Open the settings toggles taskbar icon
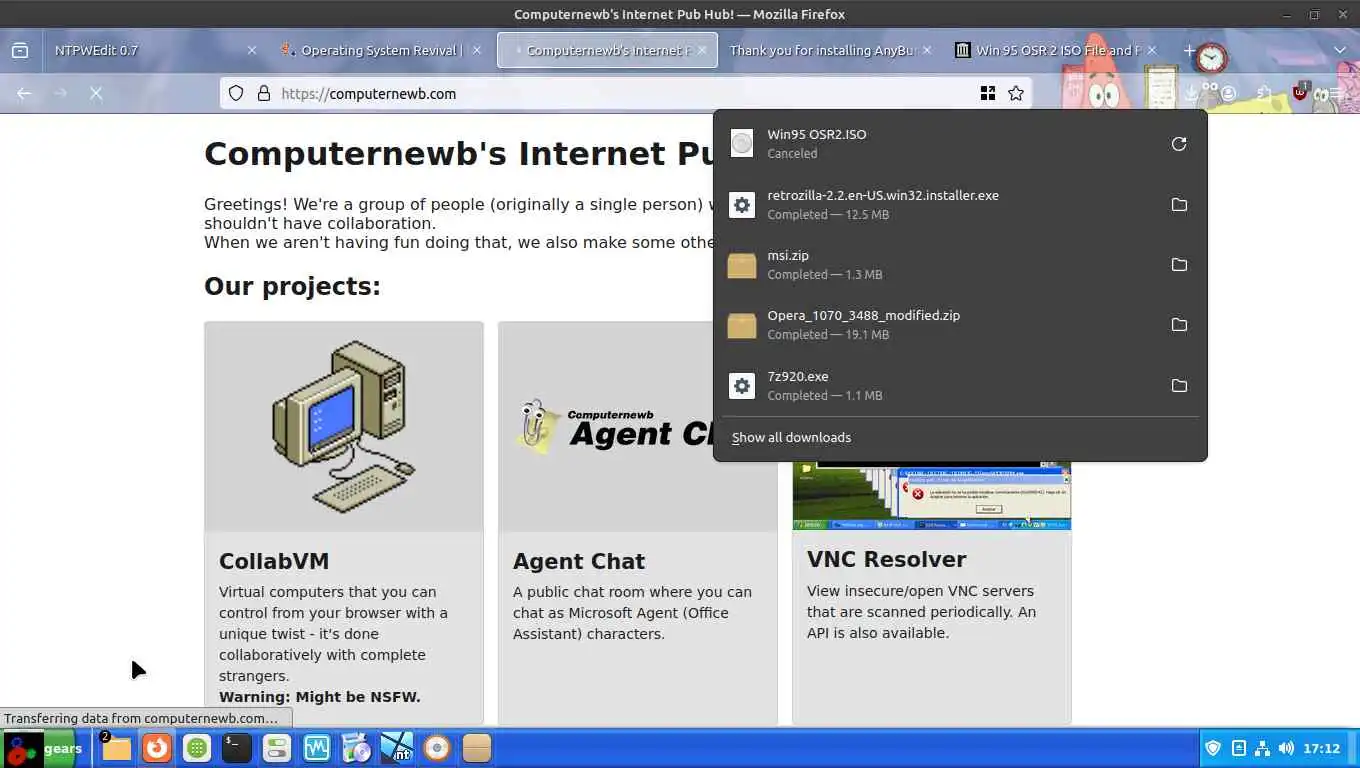Screen dimensions: 1360x768 (x=277, y=748)
